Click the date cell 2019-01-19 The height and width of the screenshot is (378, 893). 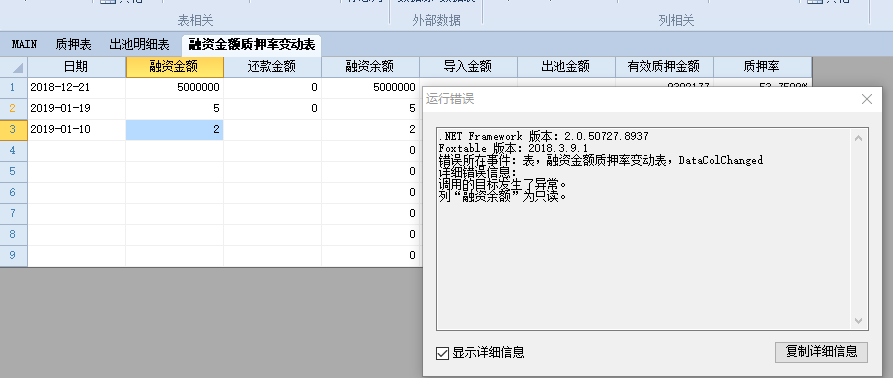click(x=76, y=109)
